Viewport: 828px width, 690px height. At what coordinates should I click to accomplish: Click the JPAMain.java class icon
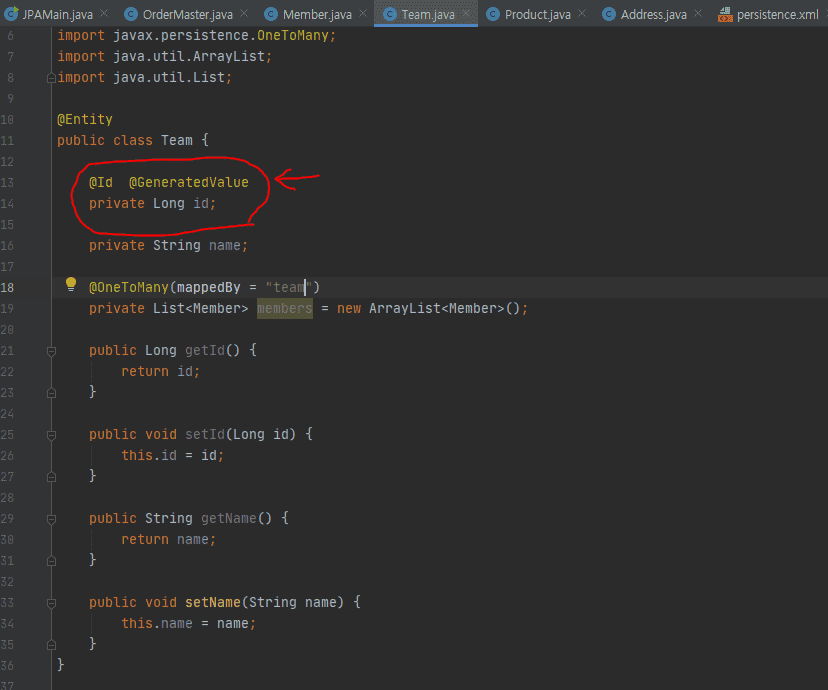pos(11,14)
